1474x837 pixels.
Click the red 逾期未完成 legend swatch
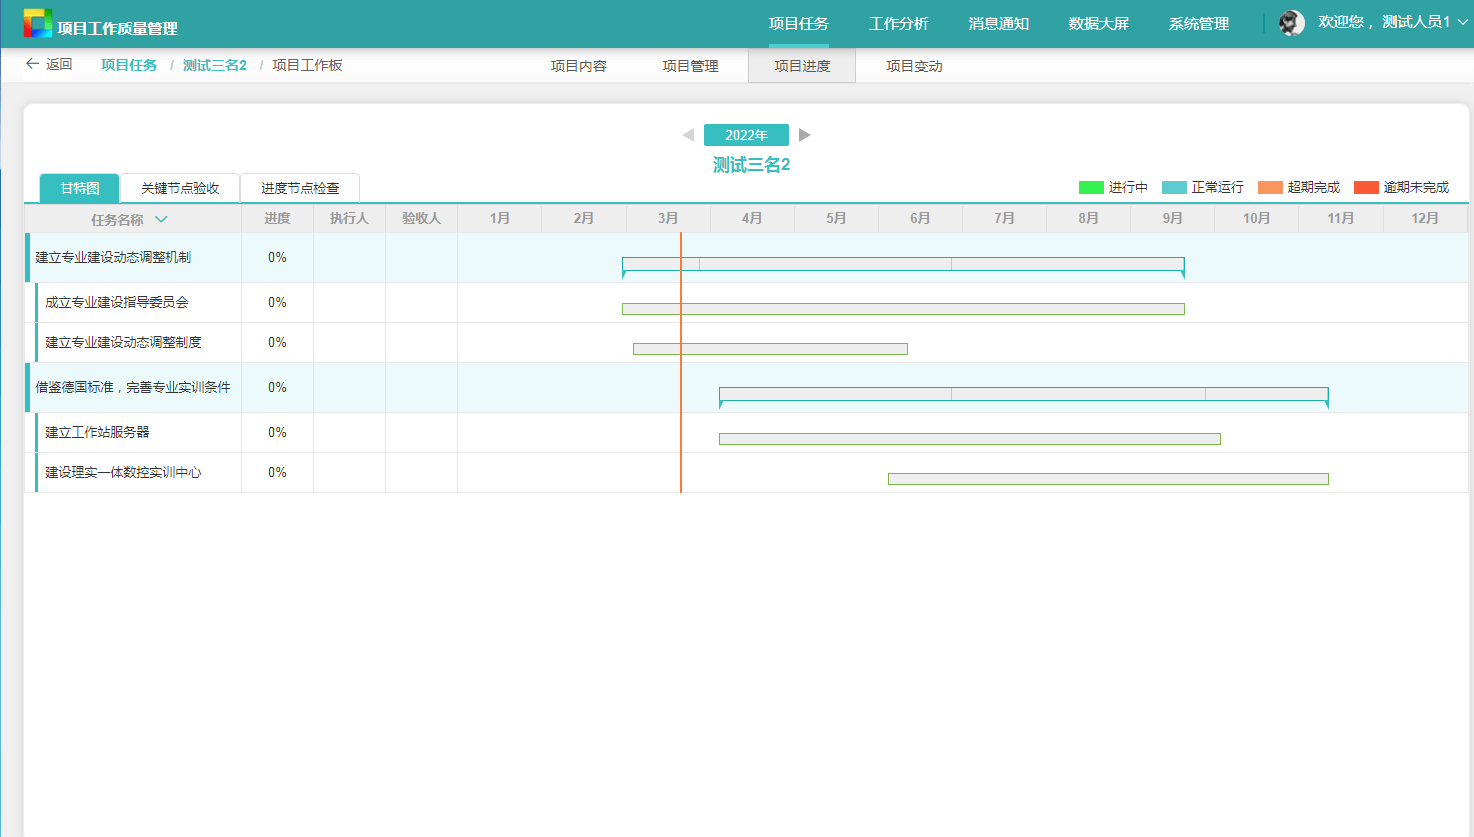pos(1366,187)
